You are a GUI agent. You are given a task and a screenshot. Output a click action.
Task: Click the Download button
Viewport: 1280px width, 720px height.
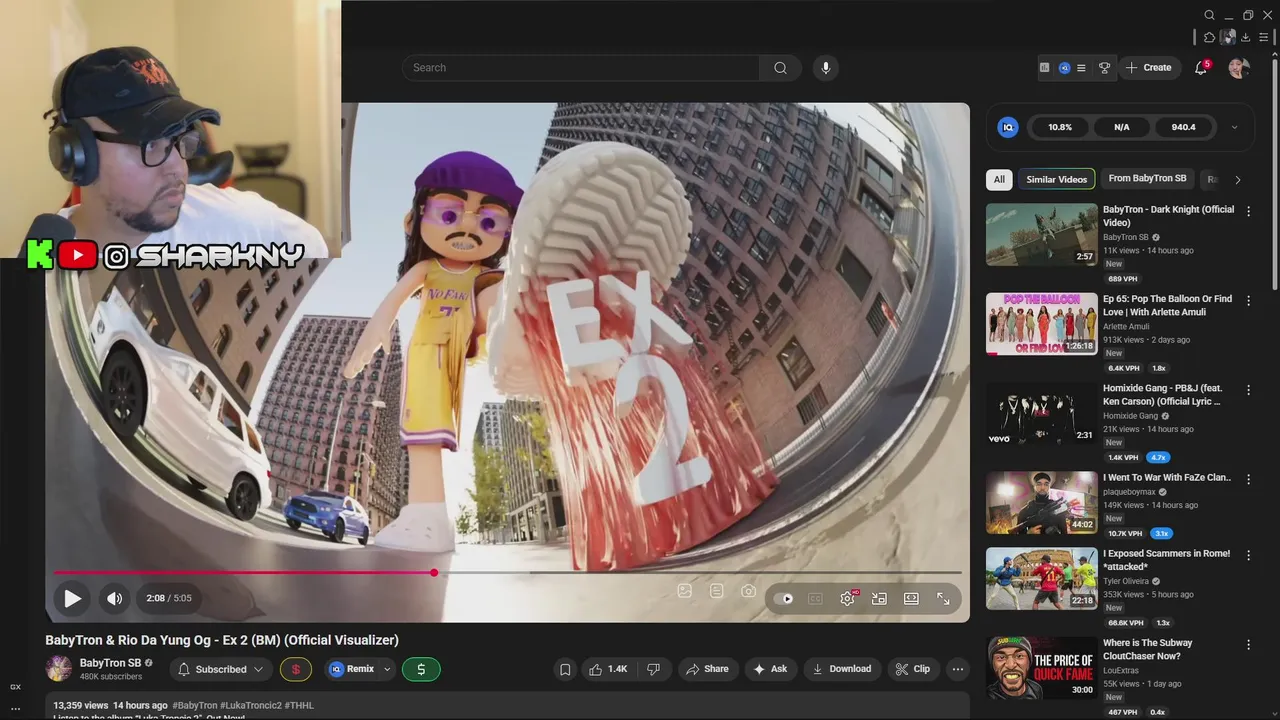pos(841,669)
